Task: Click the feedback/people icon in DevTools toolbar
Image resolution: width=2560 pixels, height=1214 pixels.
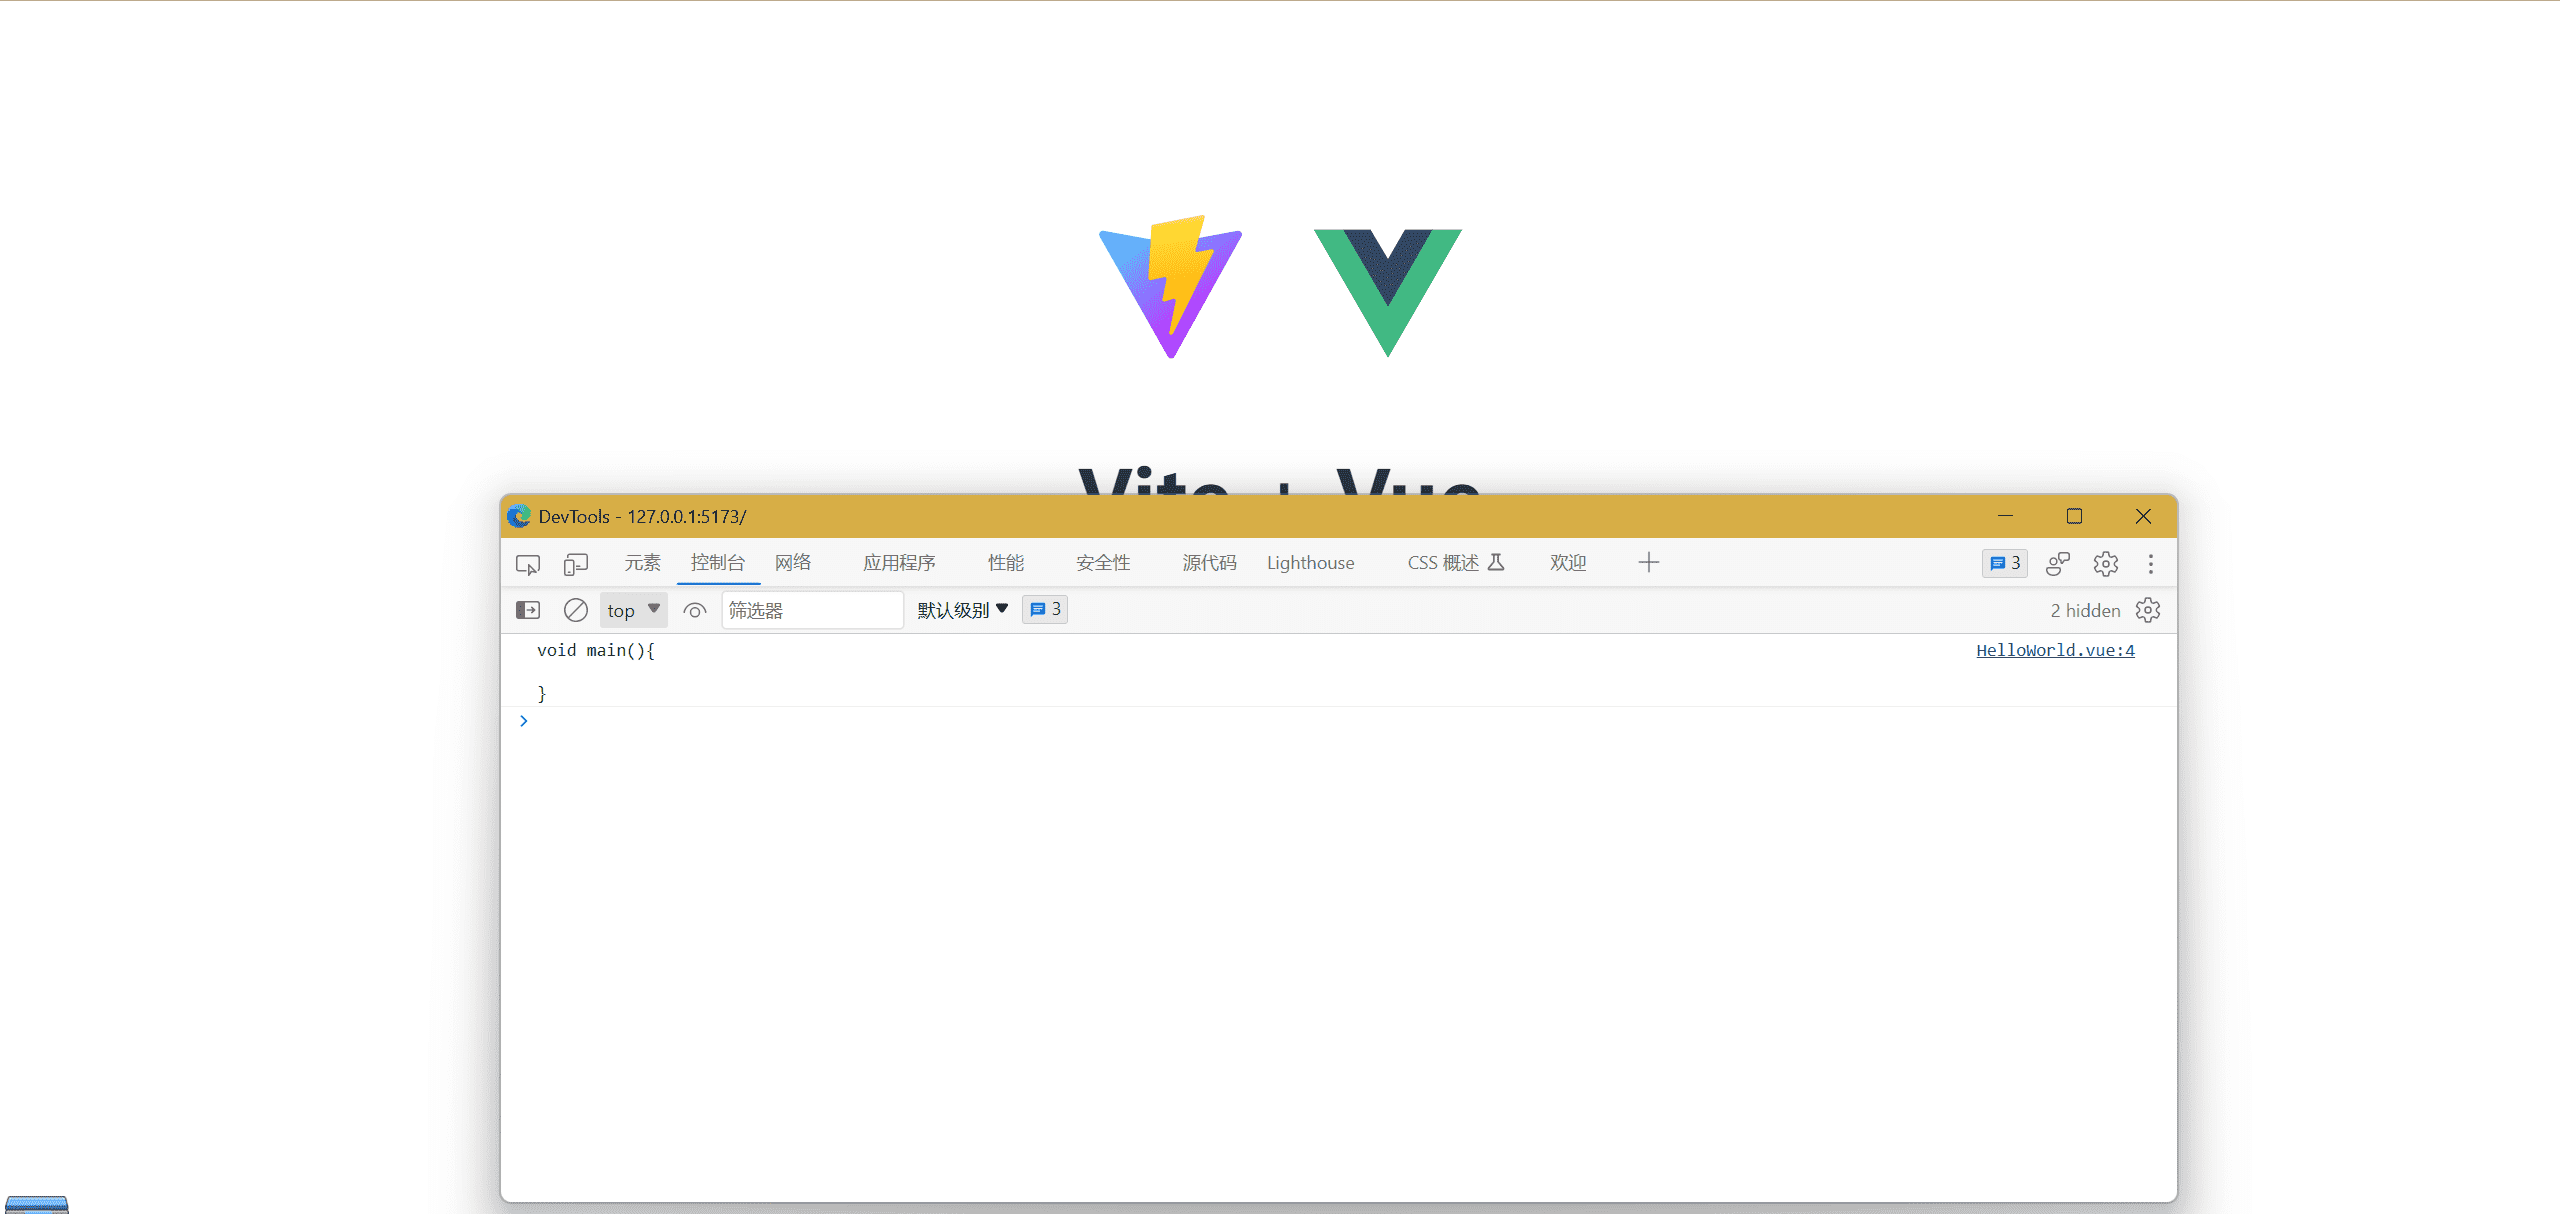Action: [x=2058, y=564]
